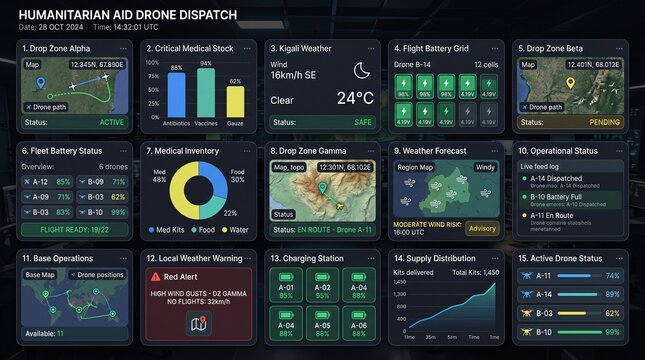This screenshot has width=645, height=360.
Task: Click the ACTIVE status bar in Drop Zone Alpha
Action: pyautogui.click(x=74, y=122)
